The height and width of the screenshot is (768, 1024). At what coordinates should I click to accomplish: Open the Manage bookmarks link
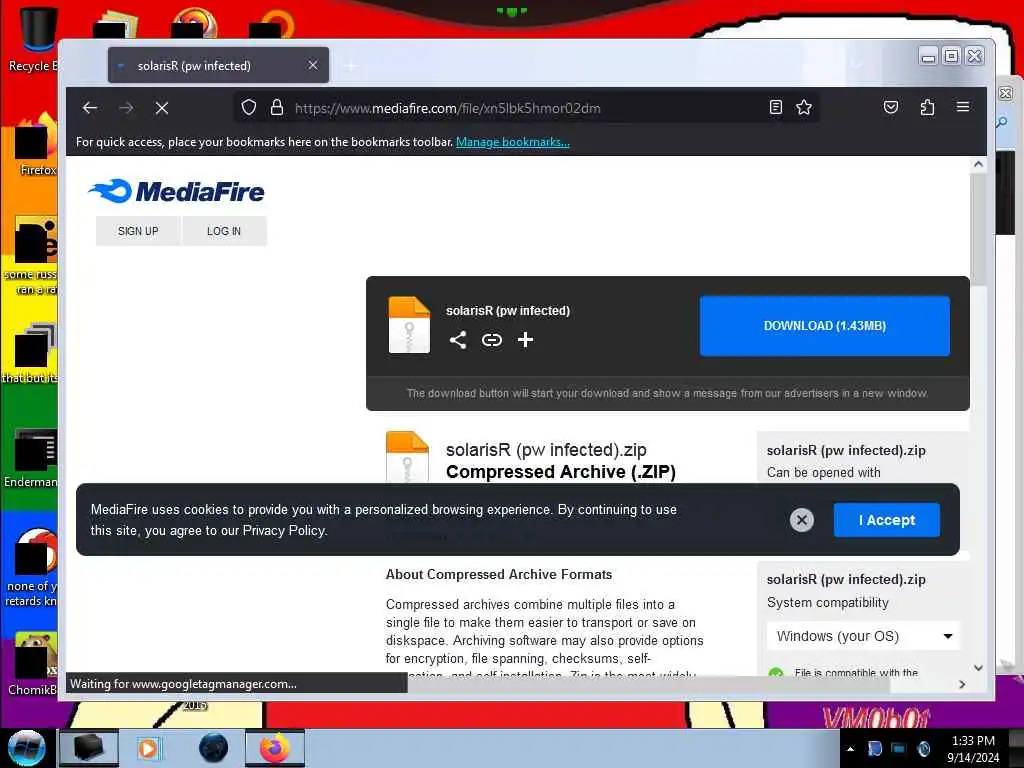tap(513, 142)
